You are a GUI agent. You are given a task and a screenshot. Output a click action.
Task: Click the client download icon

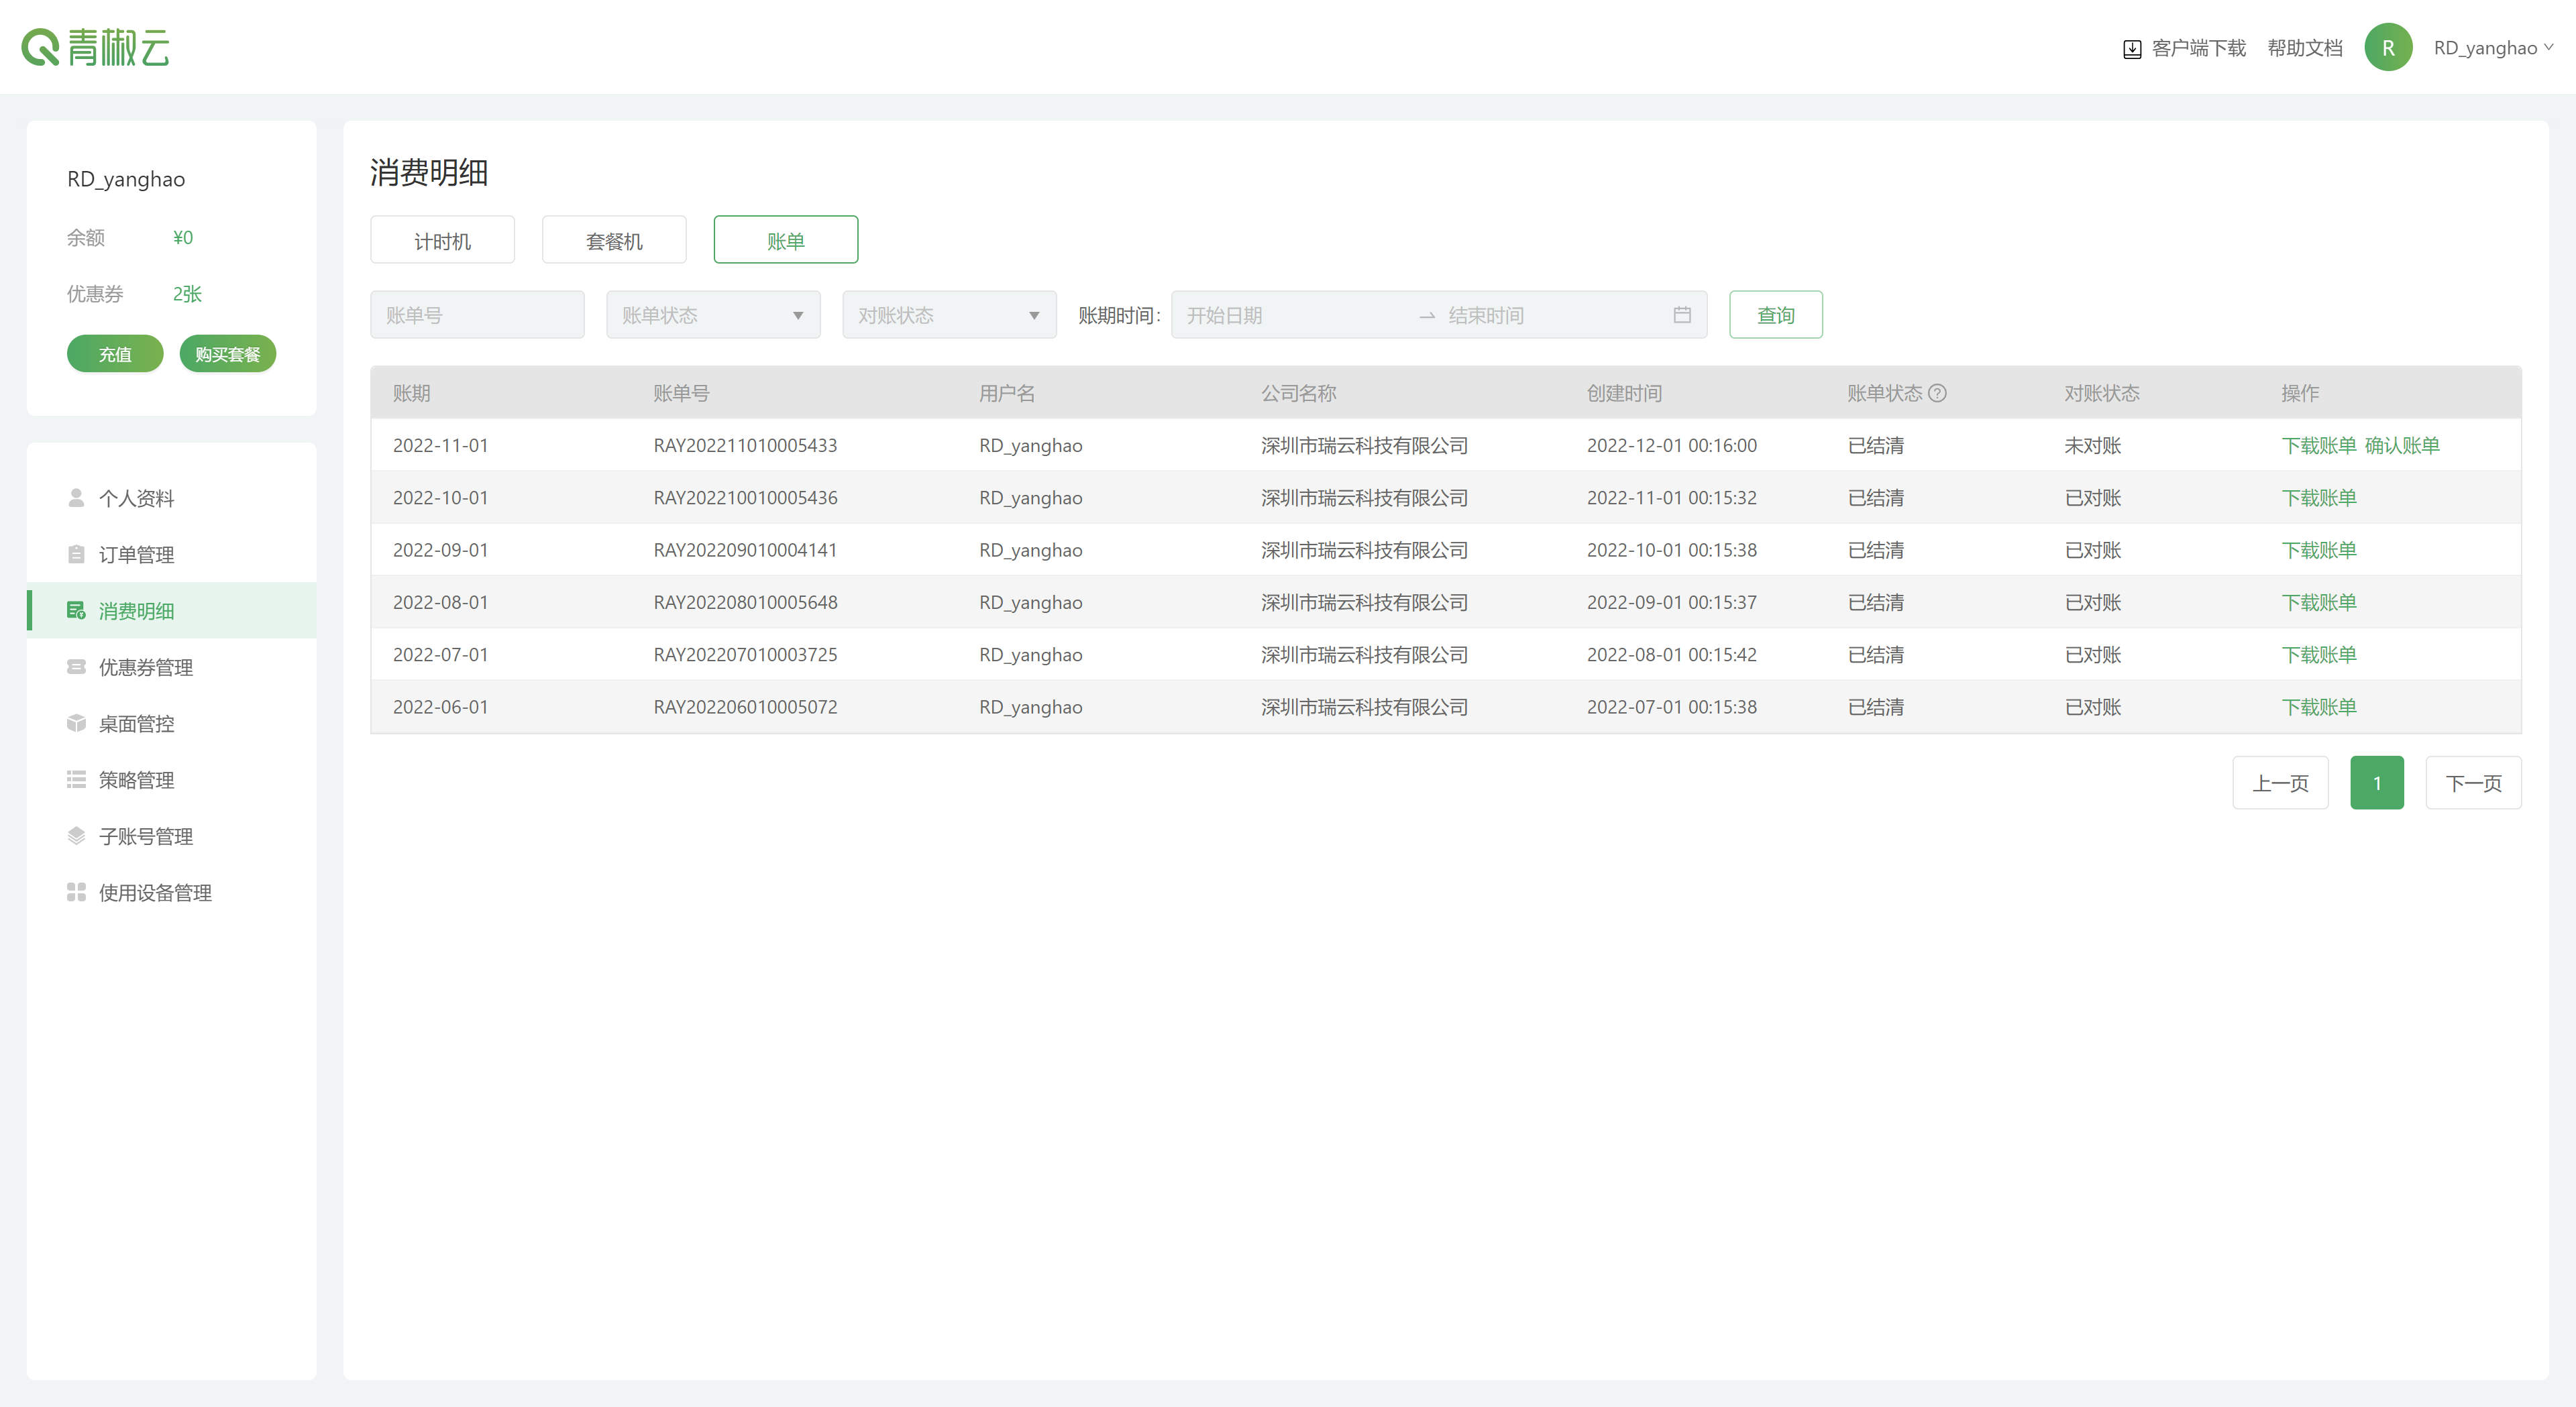coord(2131,49)
